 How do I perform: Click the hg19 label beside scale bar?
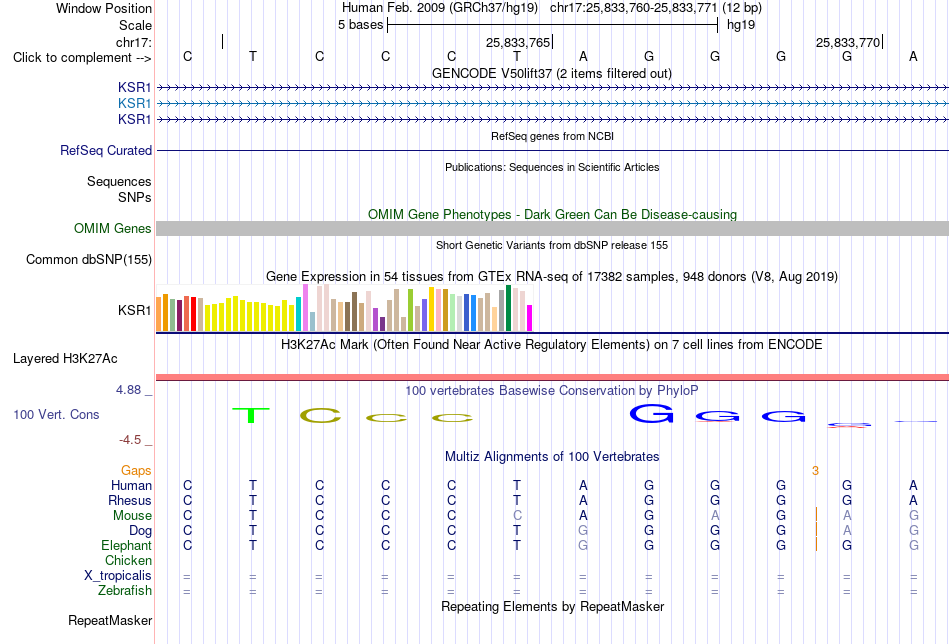741,25
